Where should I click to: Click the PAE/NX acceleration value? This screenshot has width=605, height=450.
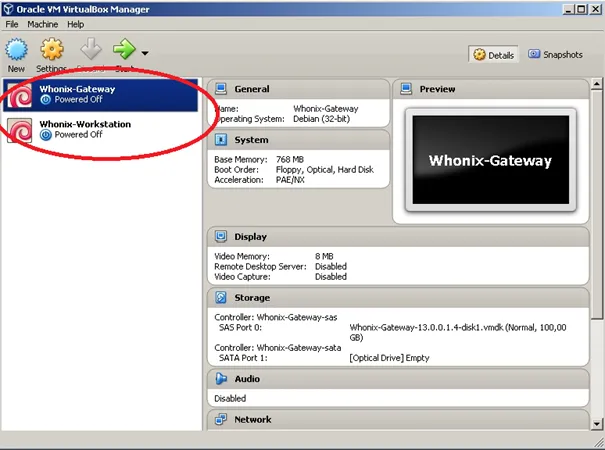coord(290,180)
